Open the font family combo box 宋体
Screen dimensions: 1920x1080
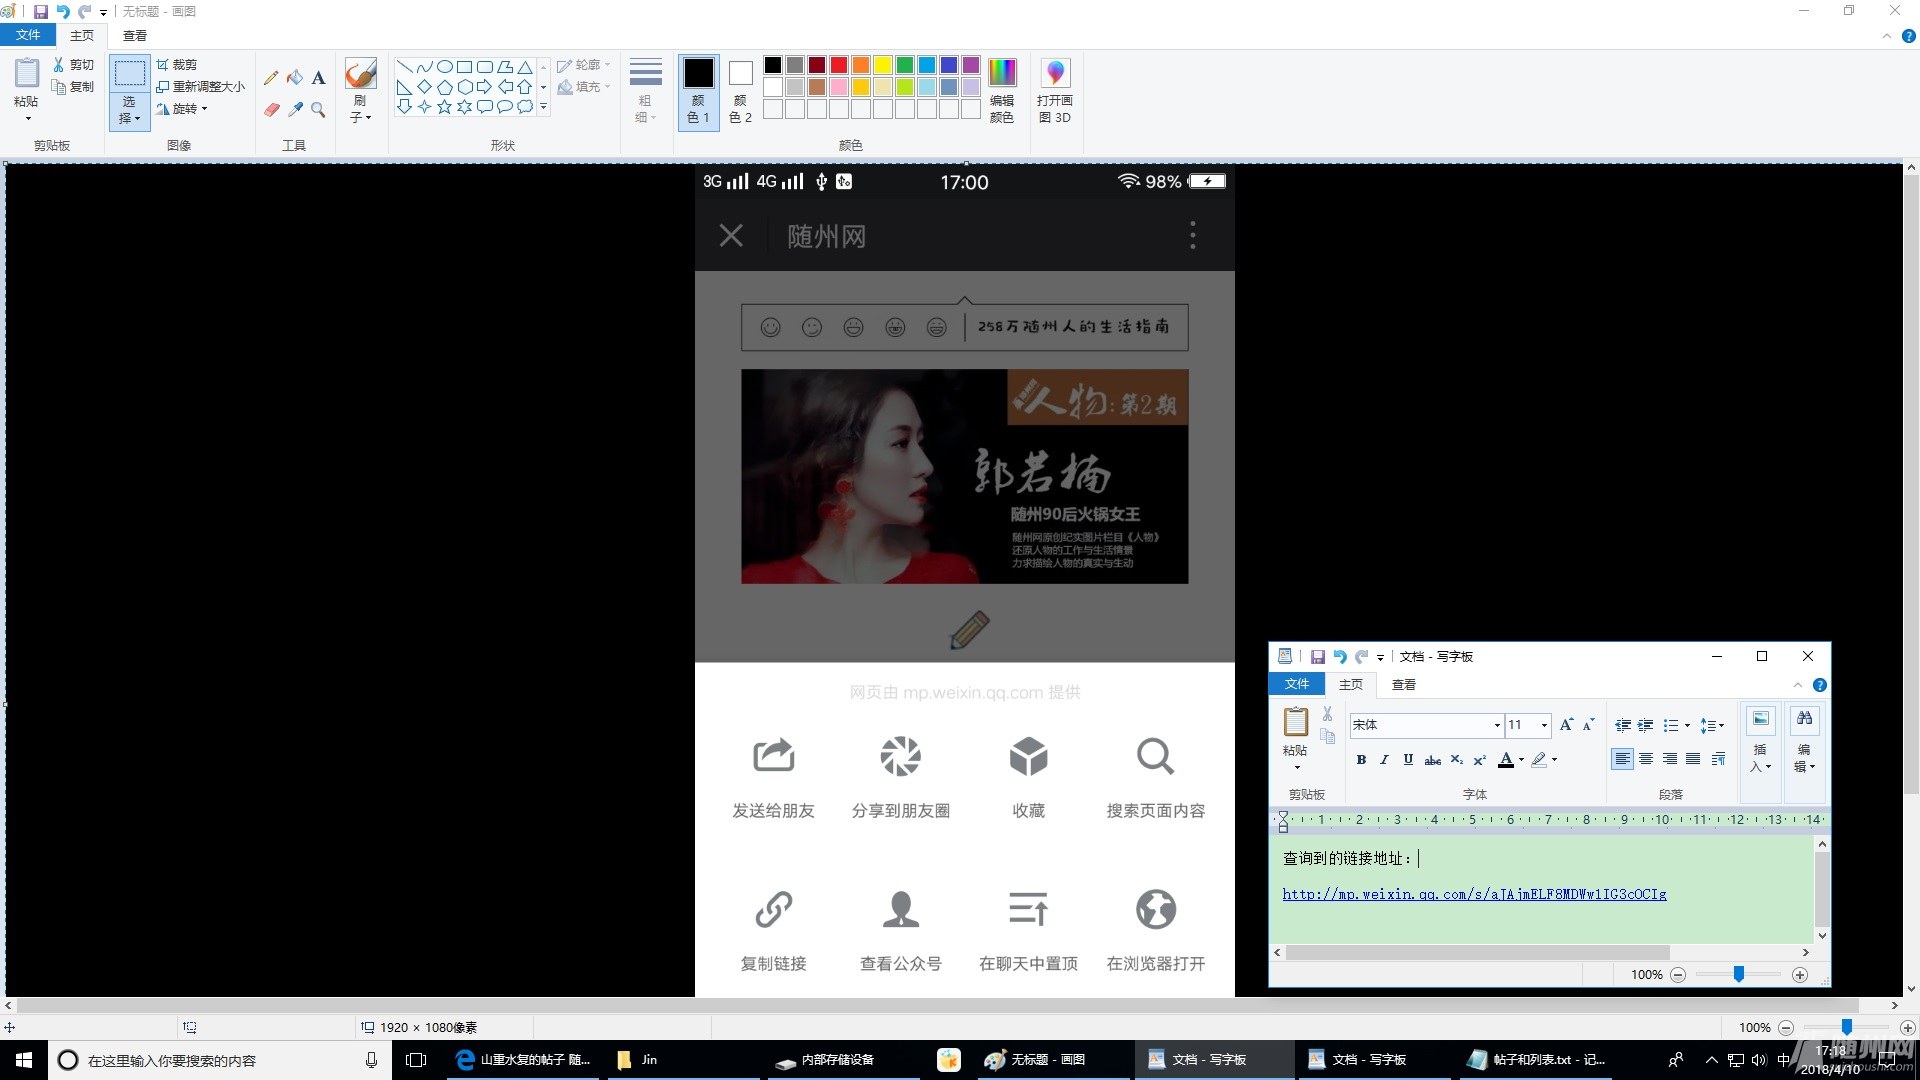(x=1426, y=725)
